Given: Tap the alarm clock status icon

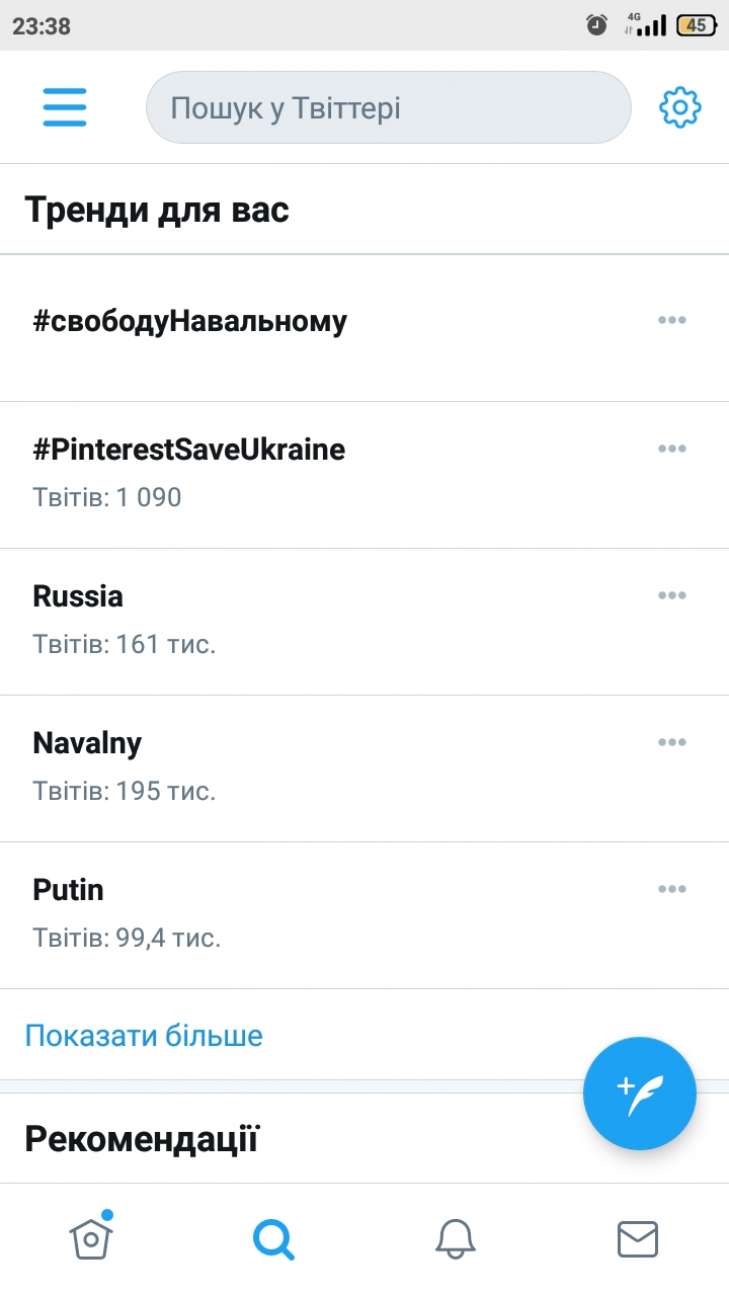Looking at the screenshot, I should [597, 26].
